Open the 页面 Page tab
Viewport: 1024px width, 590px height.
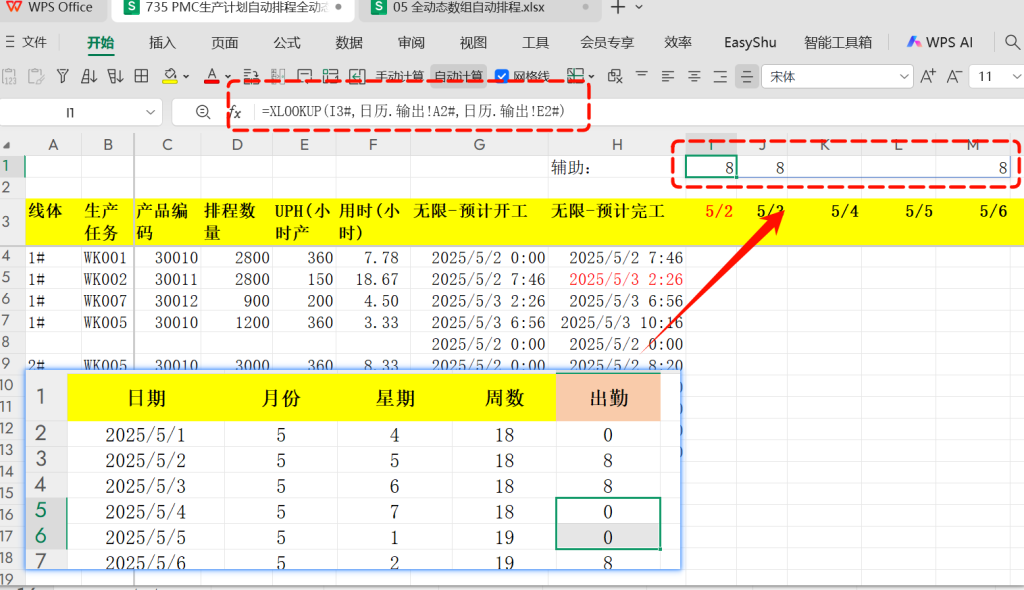point(225,42)
